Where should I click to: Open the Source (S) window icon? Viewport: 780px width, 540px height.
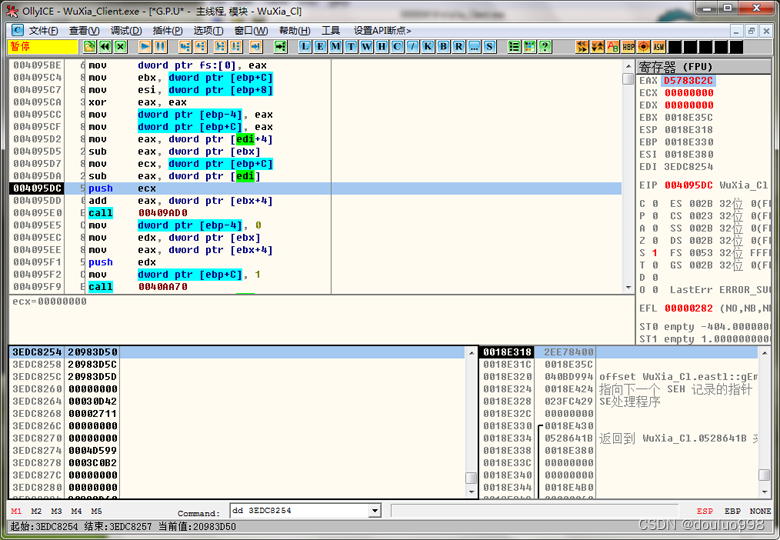pyautogui.click(x=489, y=47)
